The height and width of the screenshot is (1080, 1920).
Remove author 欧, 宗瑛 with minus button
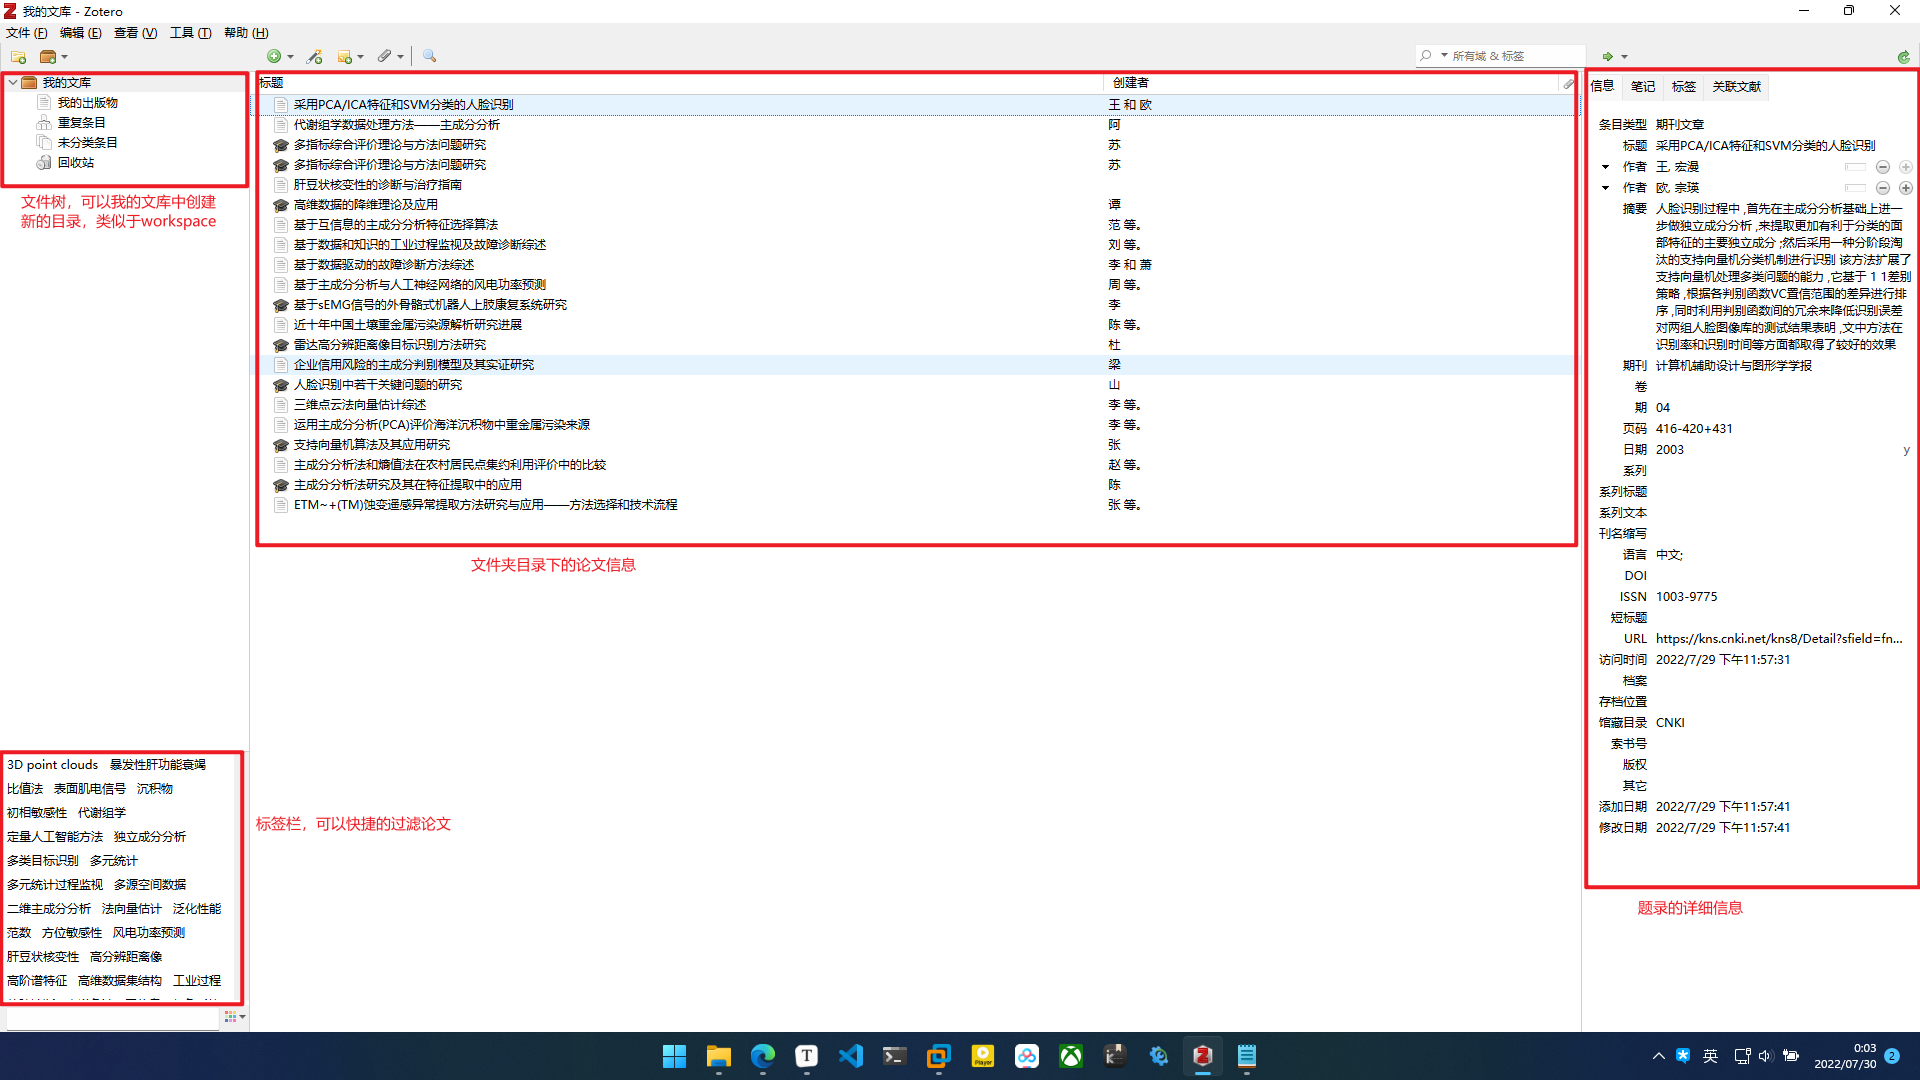1883,188
